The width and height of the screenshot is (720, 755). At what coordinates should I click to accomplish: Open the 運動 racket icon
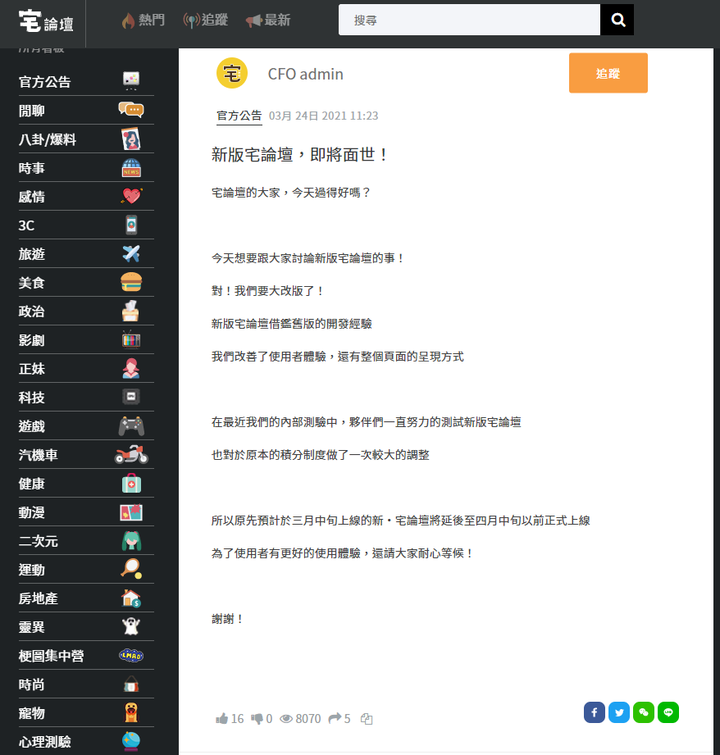click(x=131, y=569)
